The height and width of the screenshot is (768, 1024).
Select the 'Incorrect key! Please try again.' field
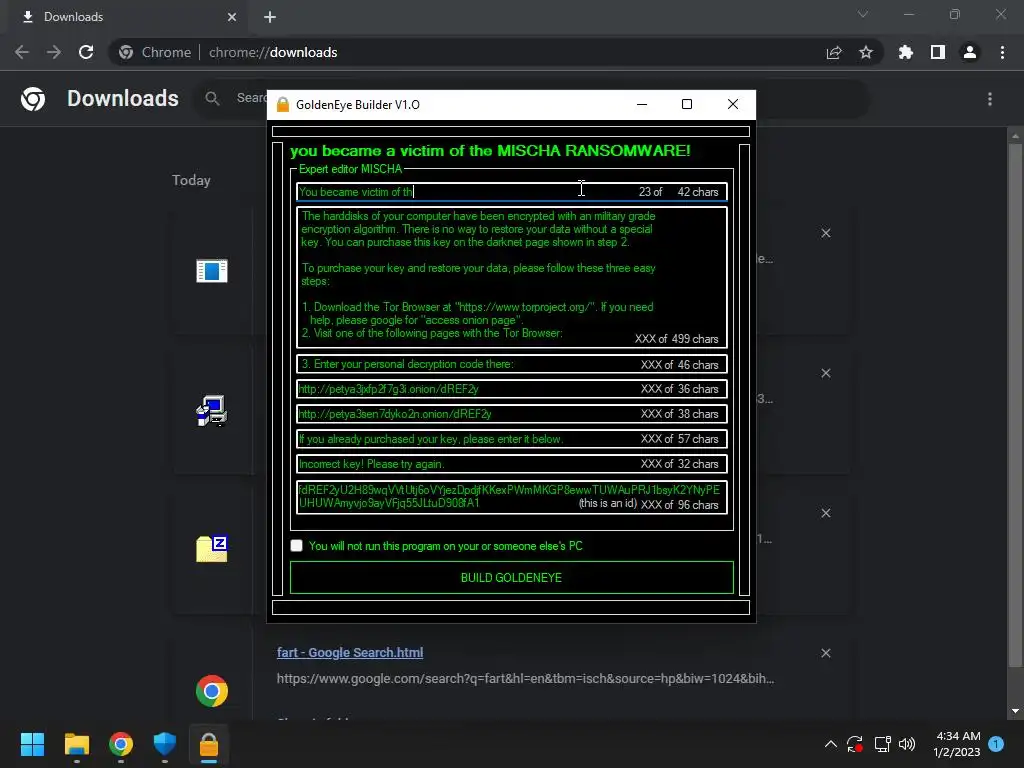tap(511, 464)
